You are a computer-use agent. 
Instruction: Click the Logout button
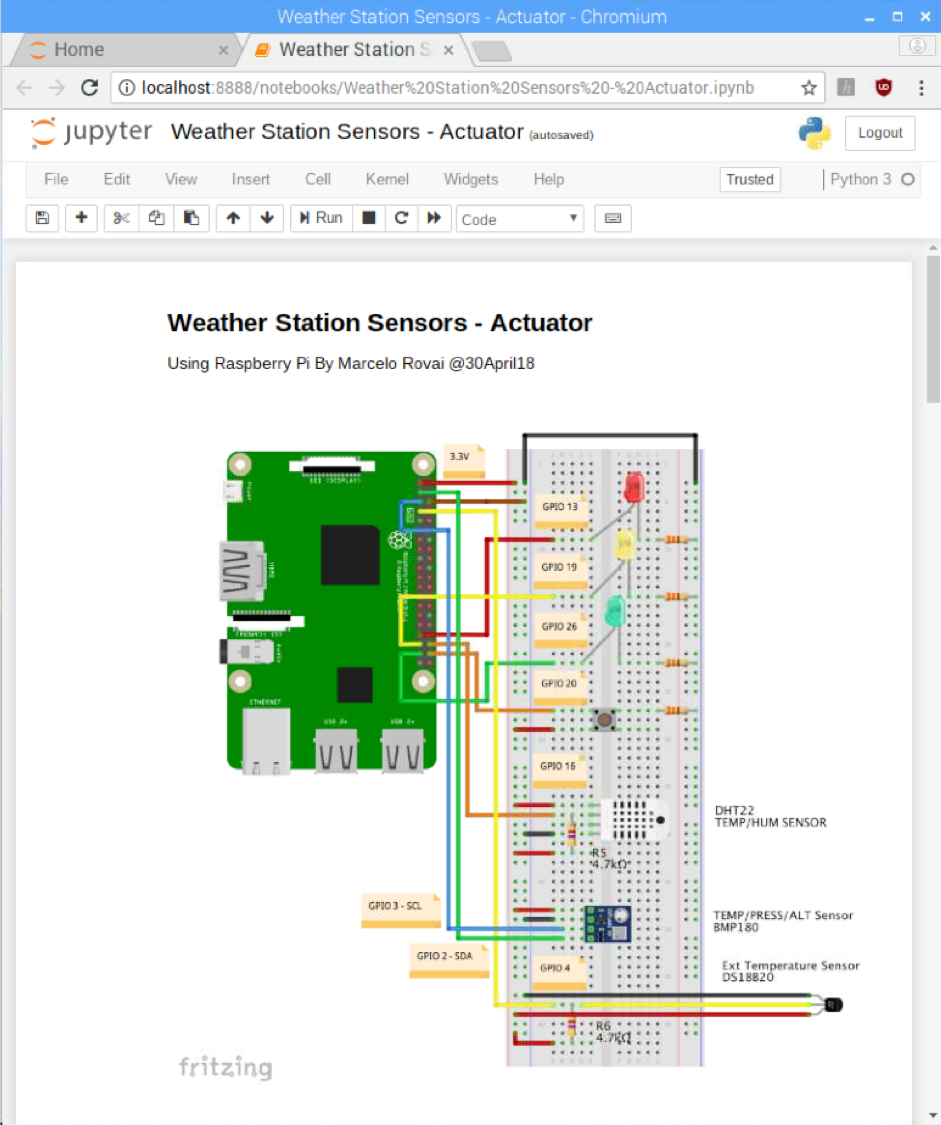pyautogui.click(x=880, y=133)
